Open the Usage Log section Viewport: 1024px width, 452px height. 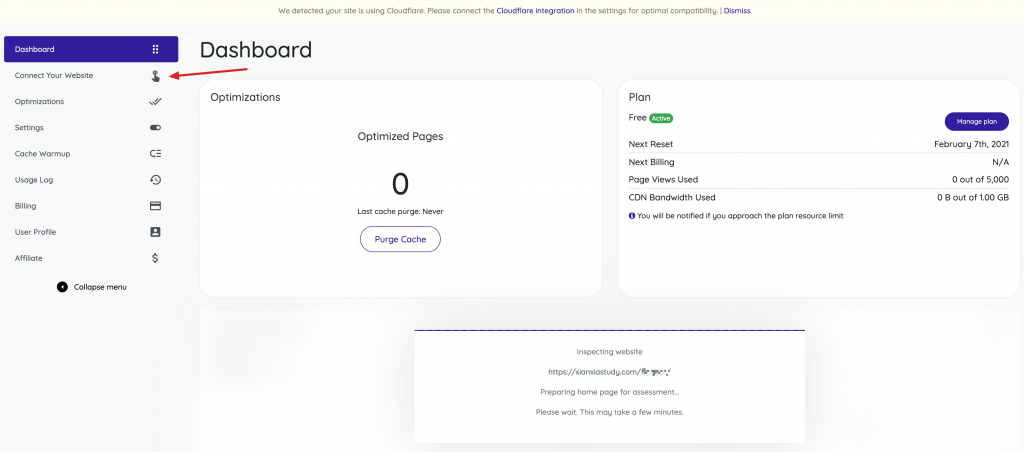coord(34,180)
